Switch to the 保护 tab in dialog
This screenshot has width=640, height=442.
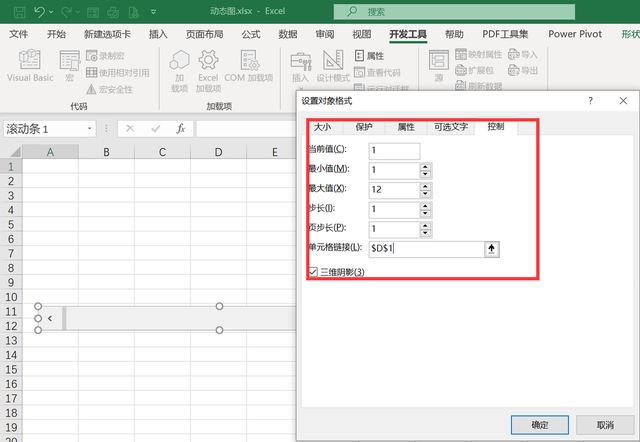click(x=364, y=127)
